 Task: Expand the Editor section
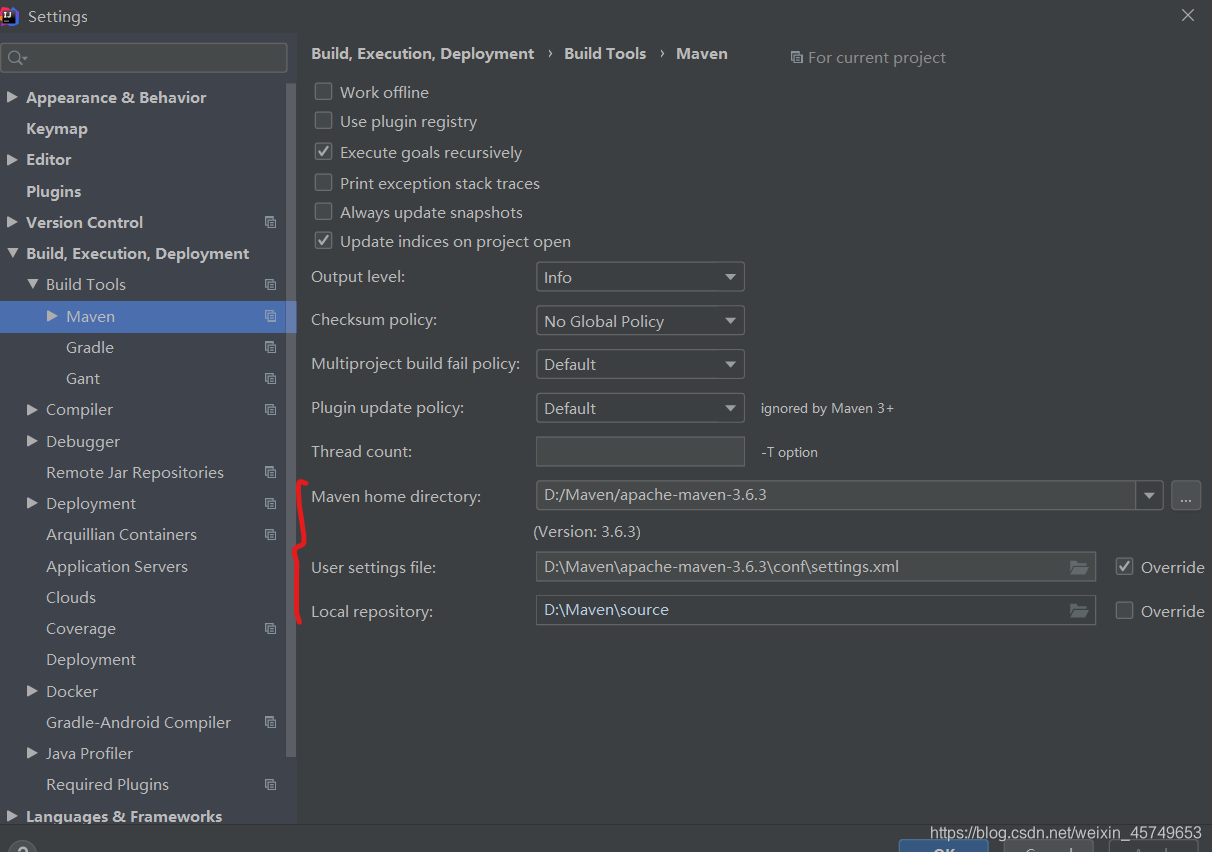click(12, 159)
